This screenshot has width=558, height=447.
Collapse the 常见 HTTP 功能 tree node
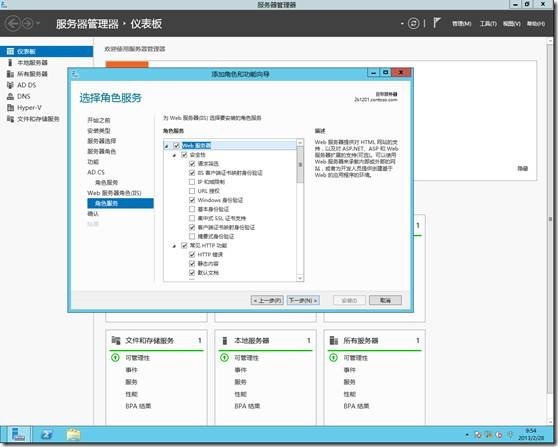pyautogui.click(x=174, y=246)
